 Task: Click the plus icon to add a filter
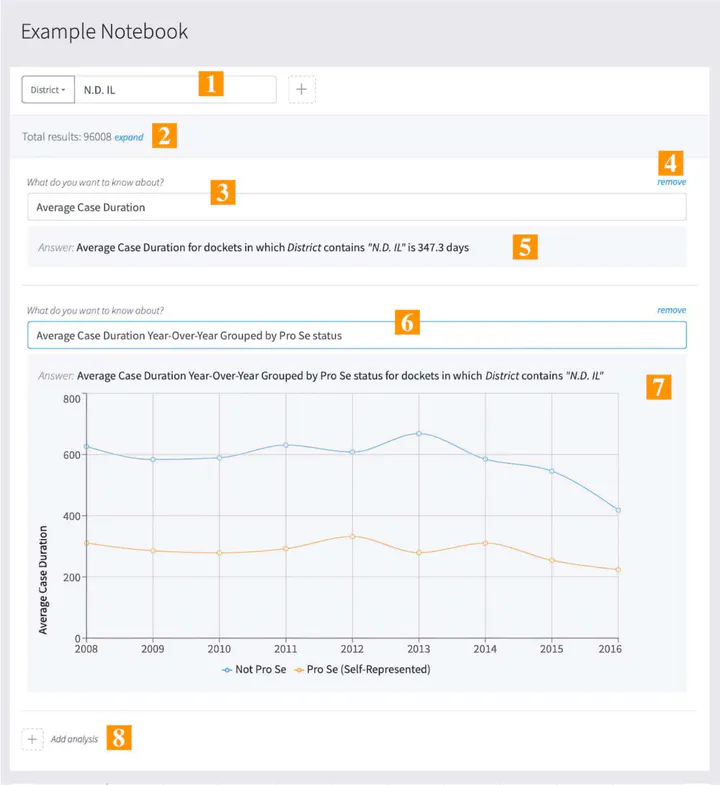coord(302,89)
